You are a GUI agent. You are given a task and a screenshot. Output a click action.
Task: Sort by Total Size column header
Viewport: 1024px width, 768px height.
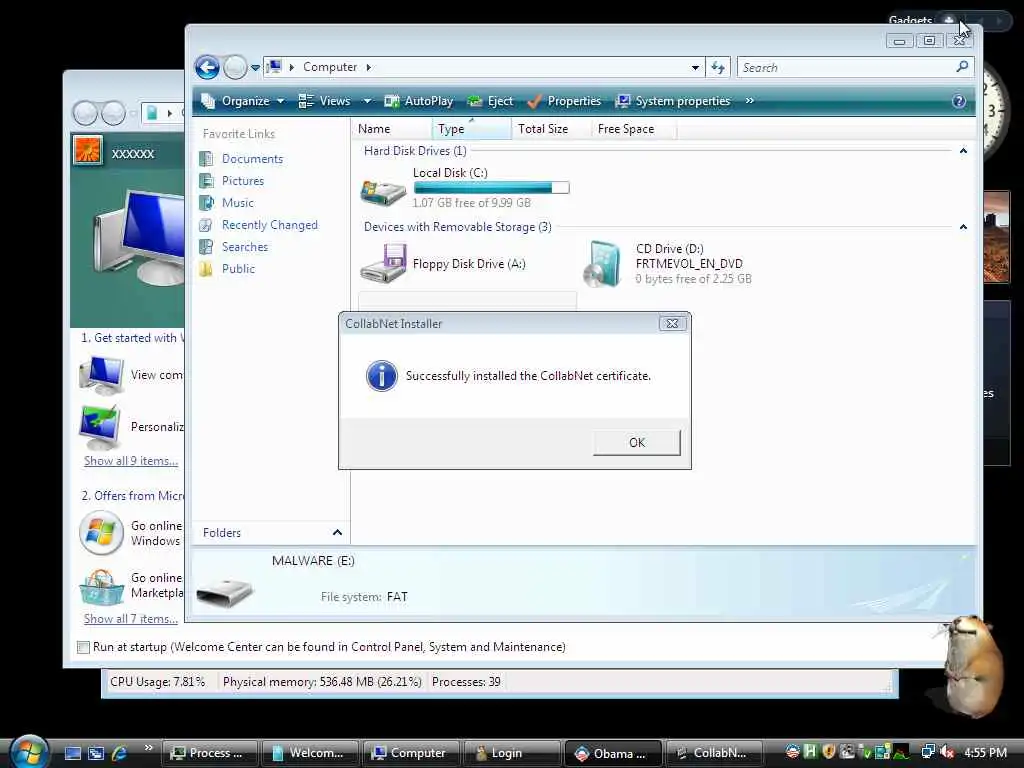552,129
